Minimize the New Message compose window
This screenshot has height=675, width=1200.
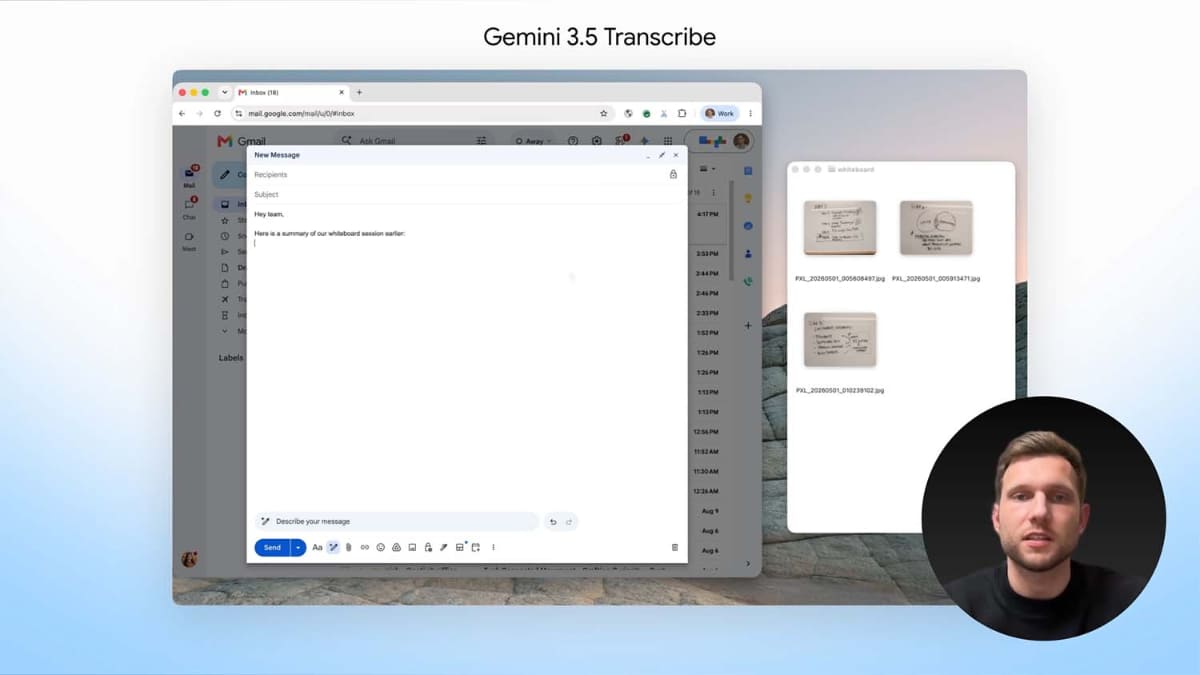647,155
